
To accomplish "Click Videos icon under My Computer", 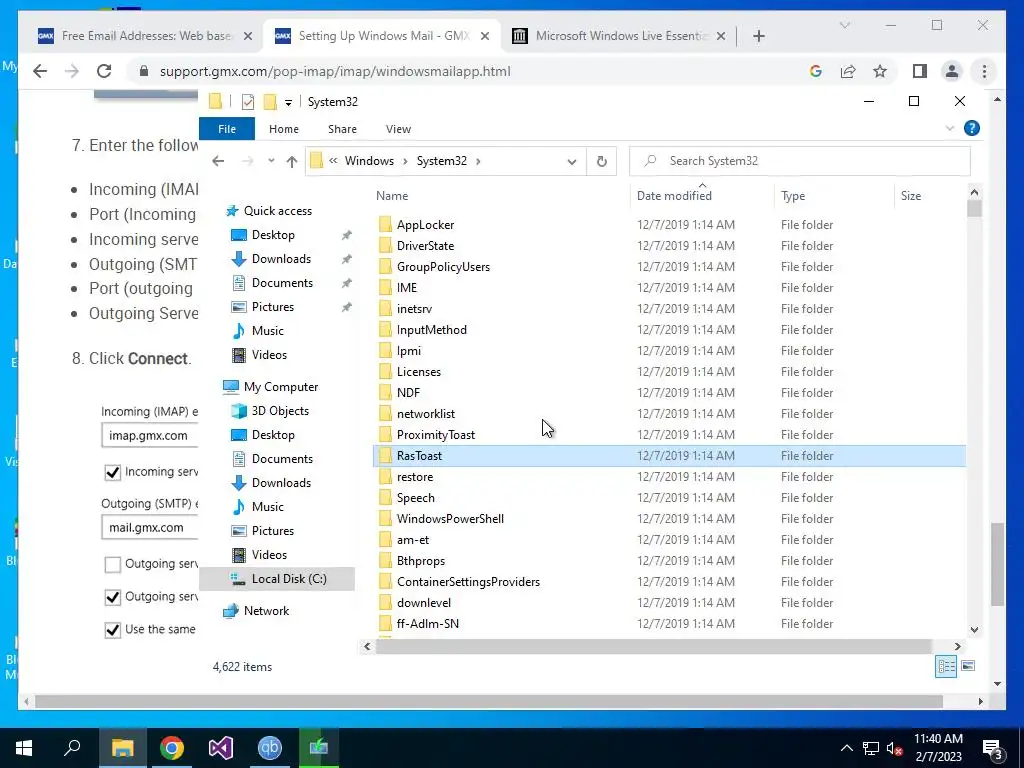I will point(239,555).
